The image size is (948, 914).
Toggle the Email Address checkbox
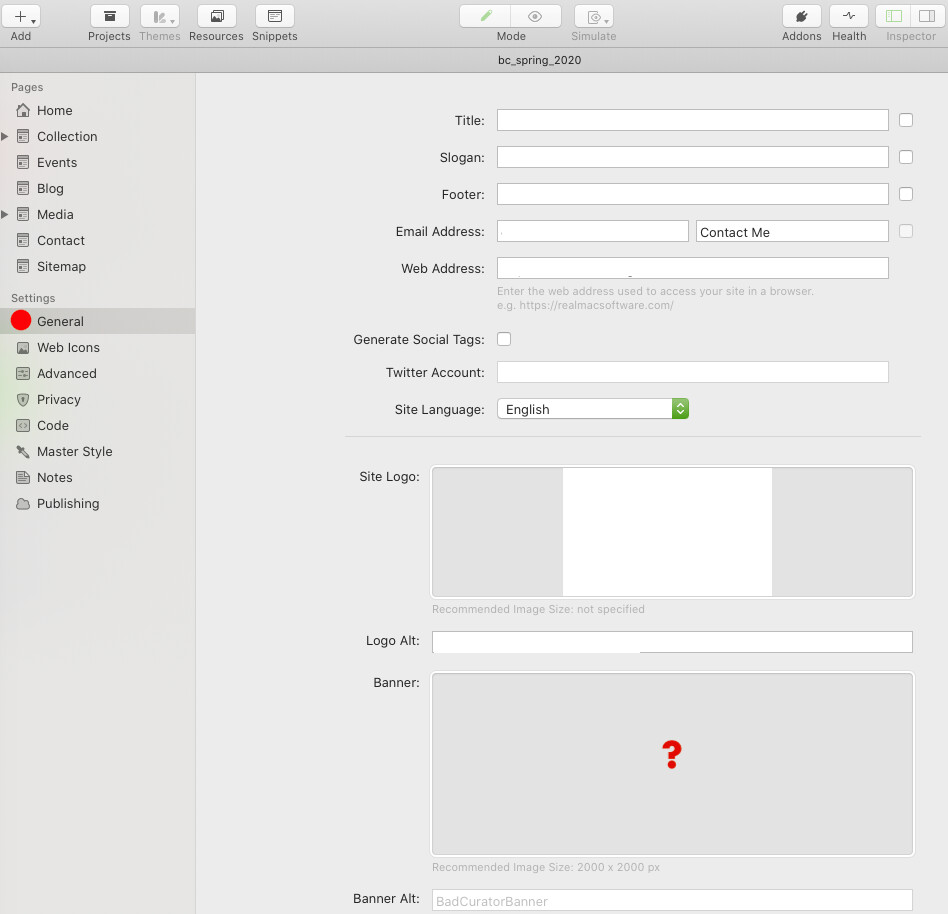click(x=906, y=231)
